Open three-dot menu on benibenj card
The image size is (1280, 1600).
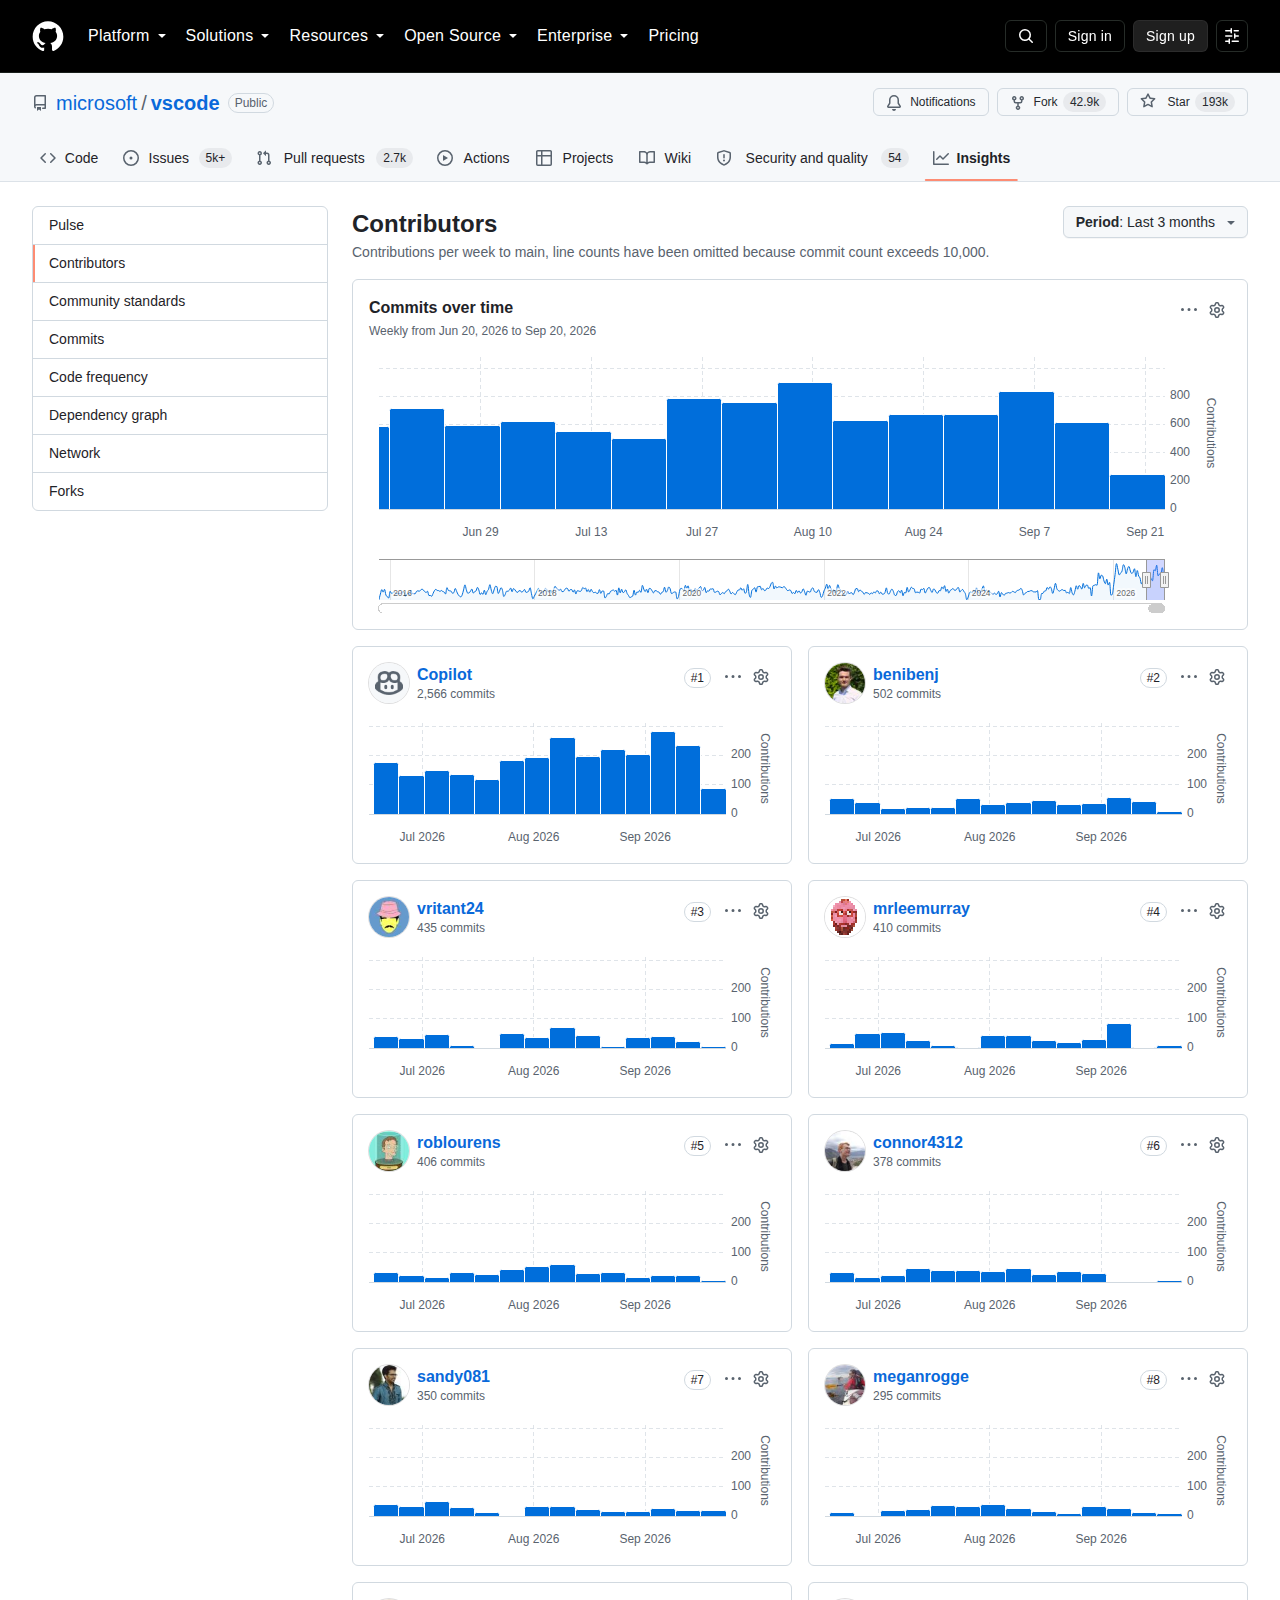1189,677
